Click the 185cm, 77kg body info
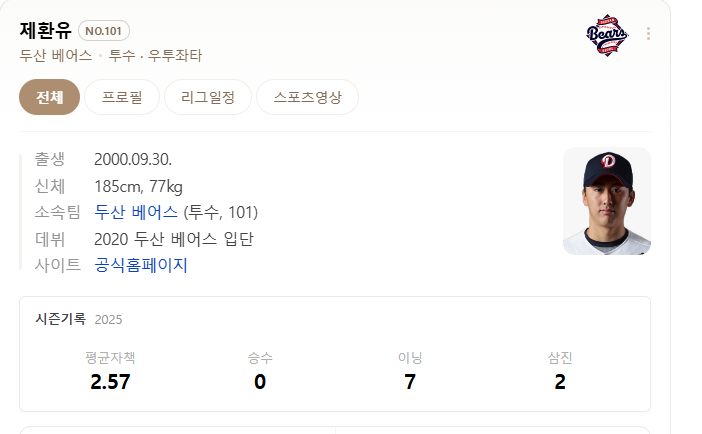Screen dimensions: 702x434 click(x=138, y=186)
